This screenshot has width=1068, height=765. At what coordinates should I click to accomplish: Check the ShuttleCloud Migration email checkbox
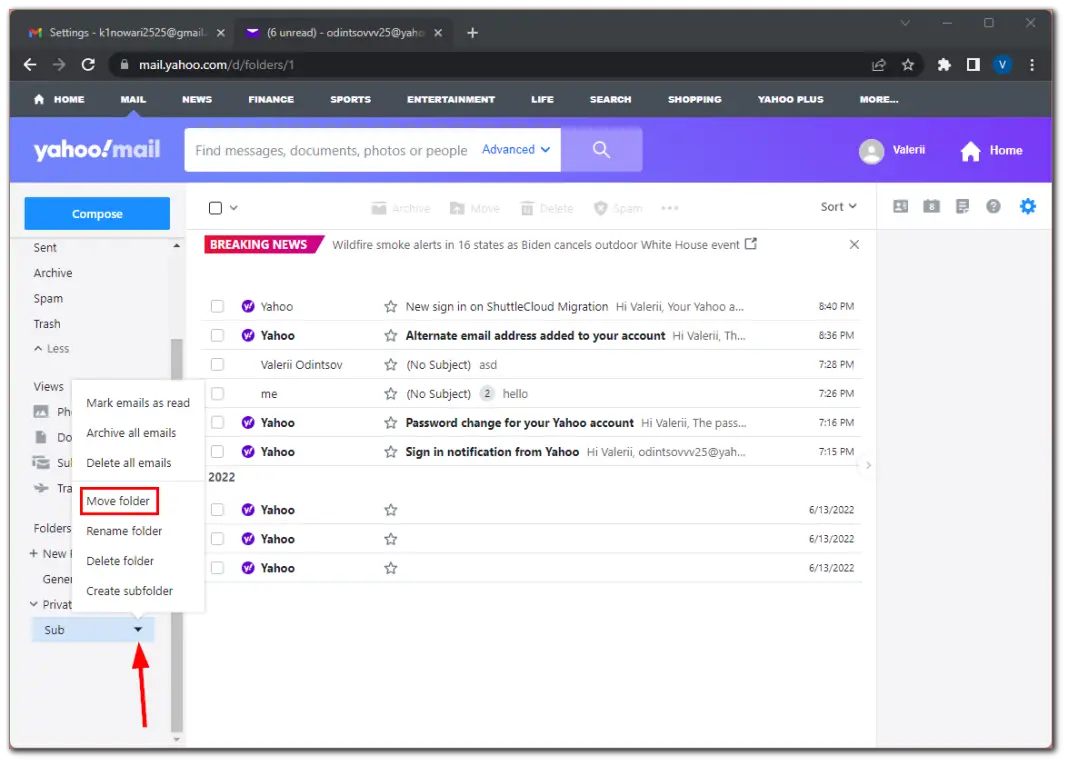217,307
